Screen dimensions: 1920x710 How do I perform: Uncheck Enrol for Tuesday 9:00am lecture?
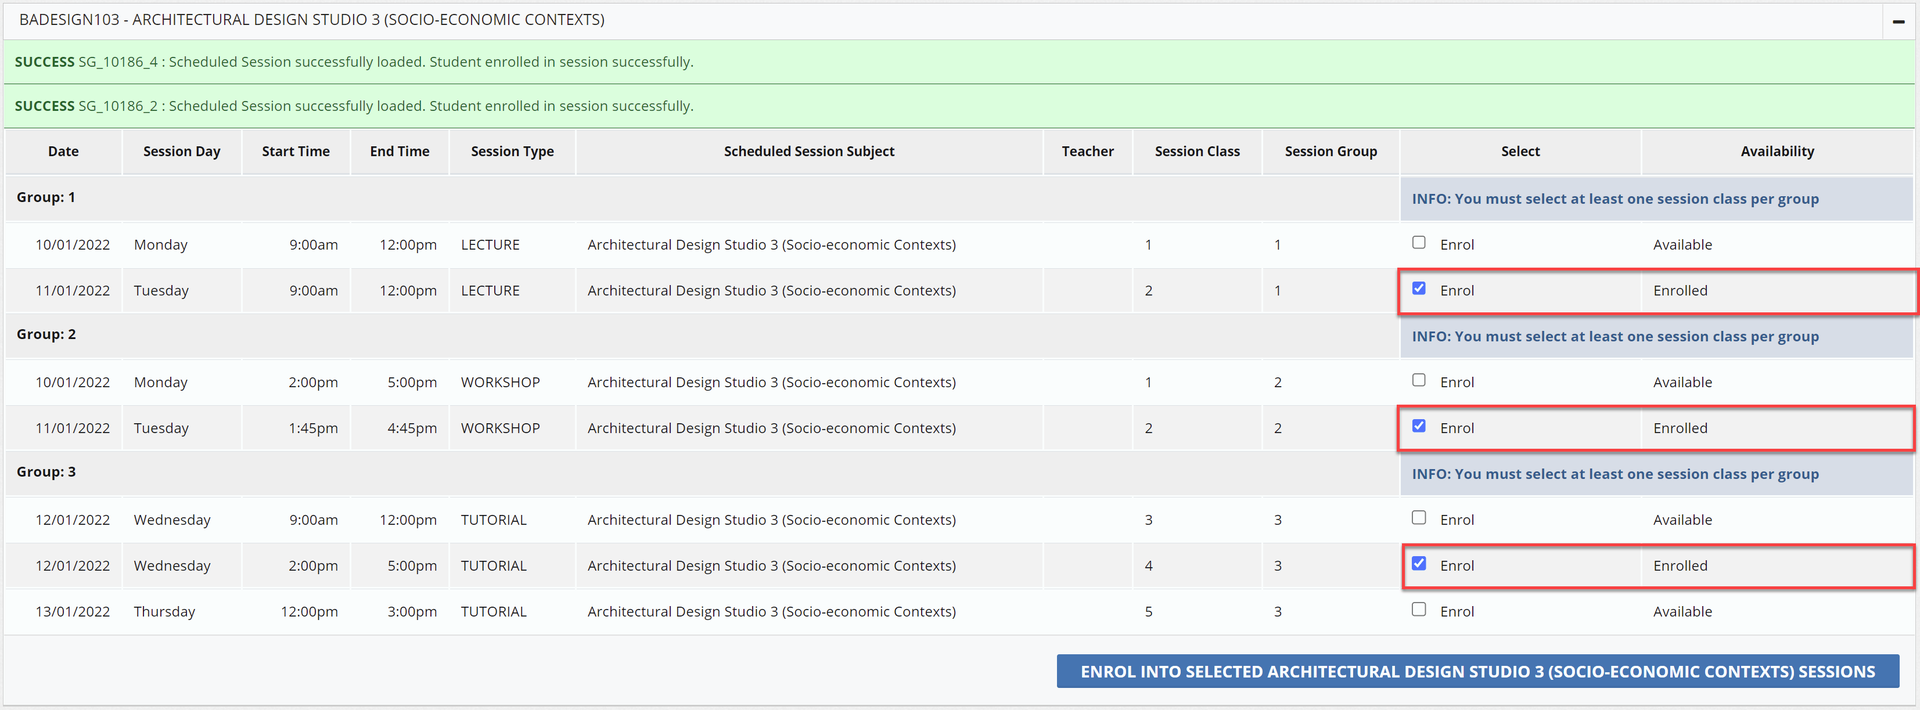tap(1418, 289)
